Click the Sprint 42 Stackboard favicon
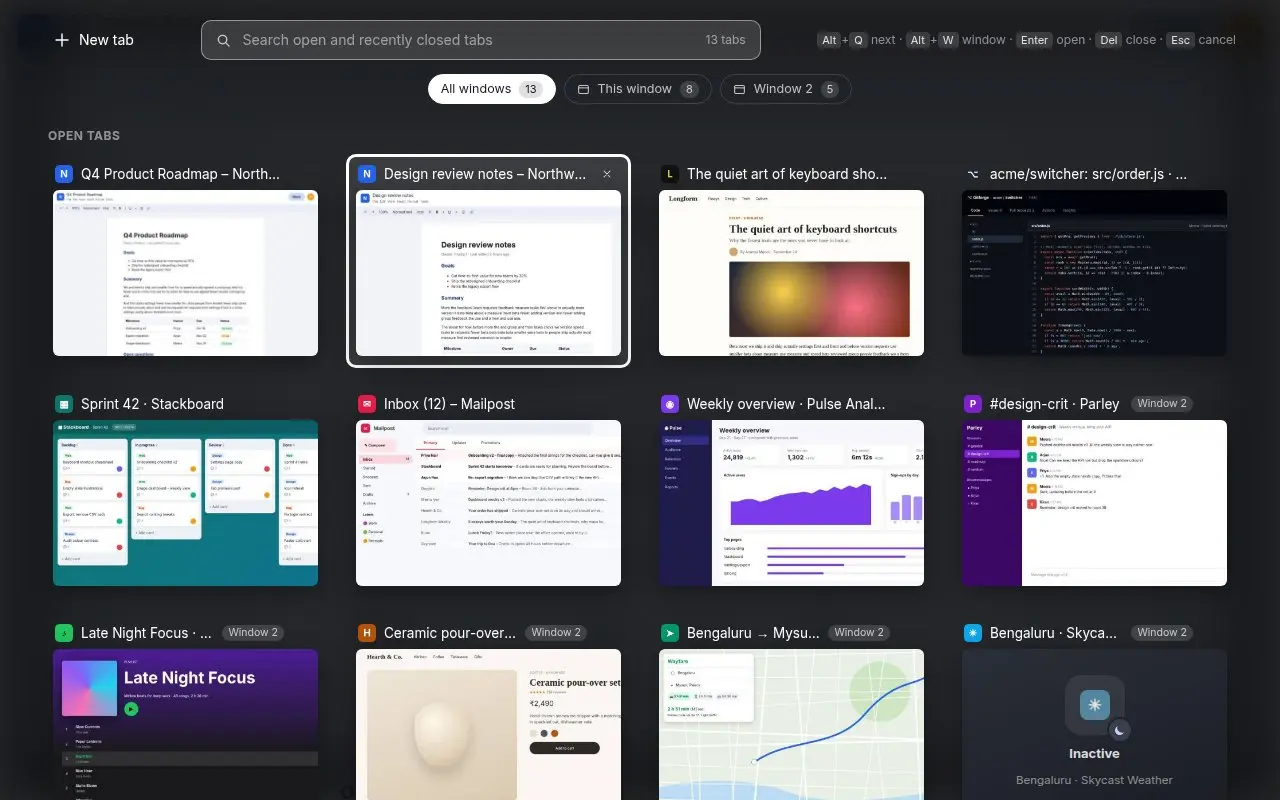This screenshot has width=1280, height=800. (x=64, y=404)
